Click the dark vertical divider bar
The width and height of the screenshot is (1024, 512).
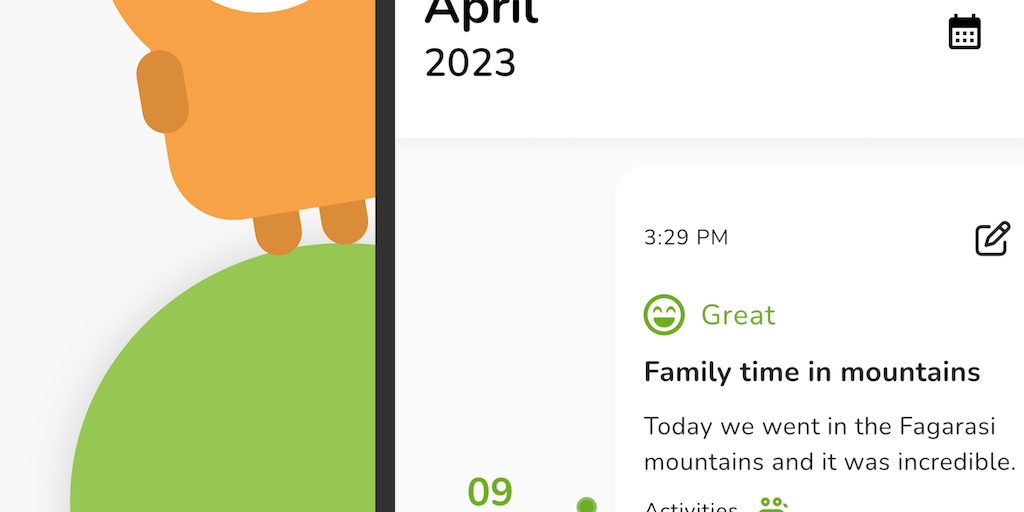tap(385, 256)
